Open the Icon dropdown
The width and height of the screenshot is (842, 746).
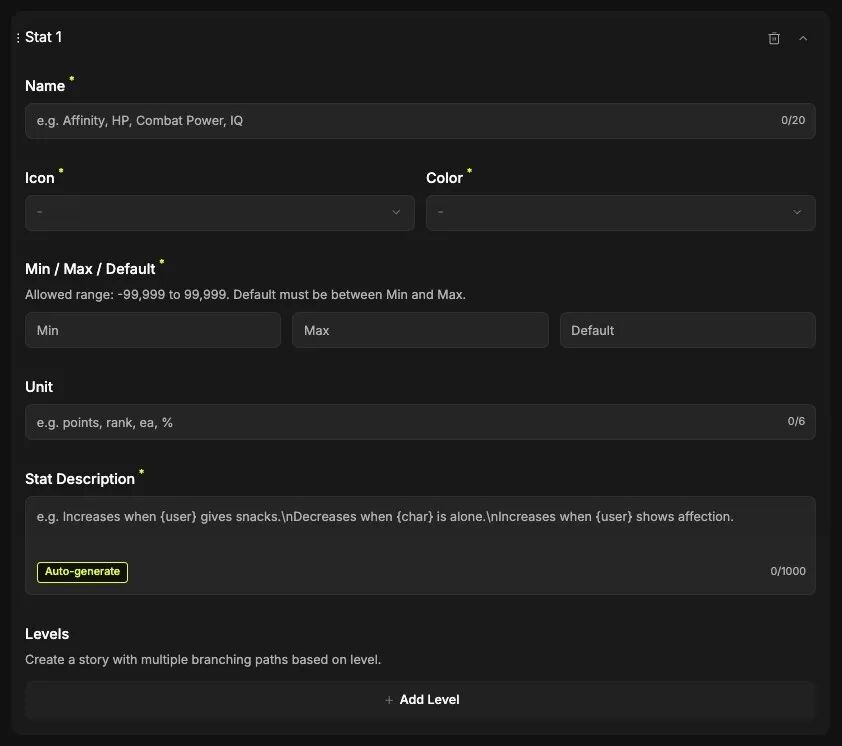coord(220,213)
